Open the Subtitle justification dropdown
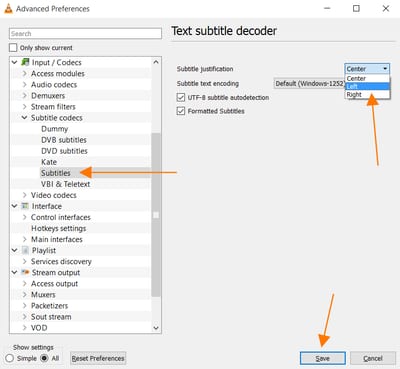Screen dimensions: 400x369 pos(367,69)
